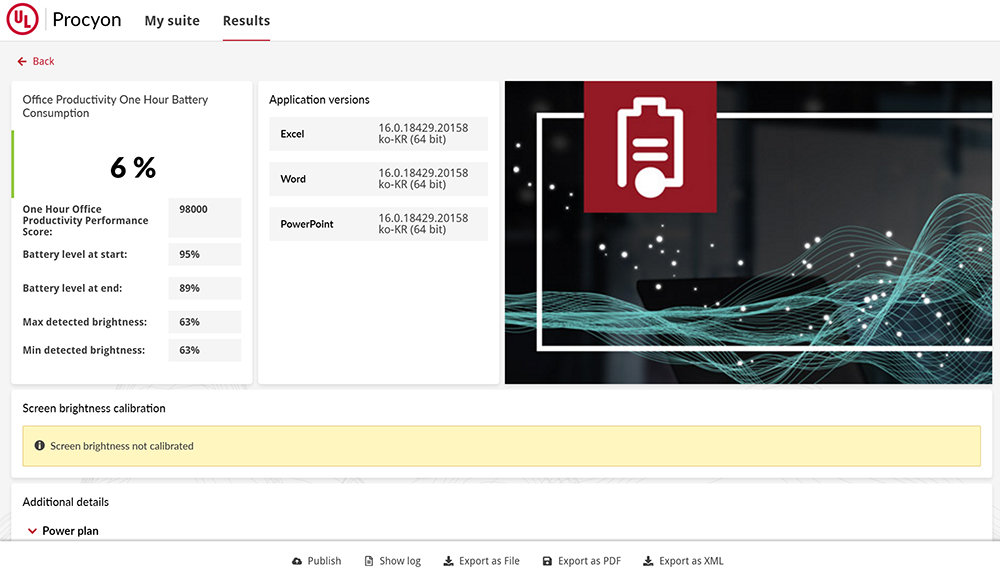Image resolution: width=1000 pixels, height=581 pixels.
Task: Click the Procyon title text
Action: [x=87, y=21]
